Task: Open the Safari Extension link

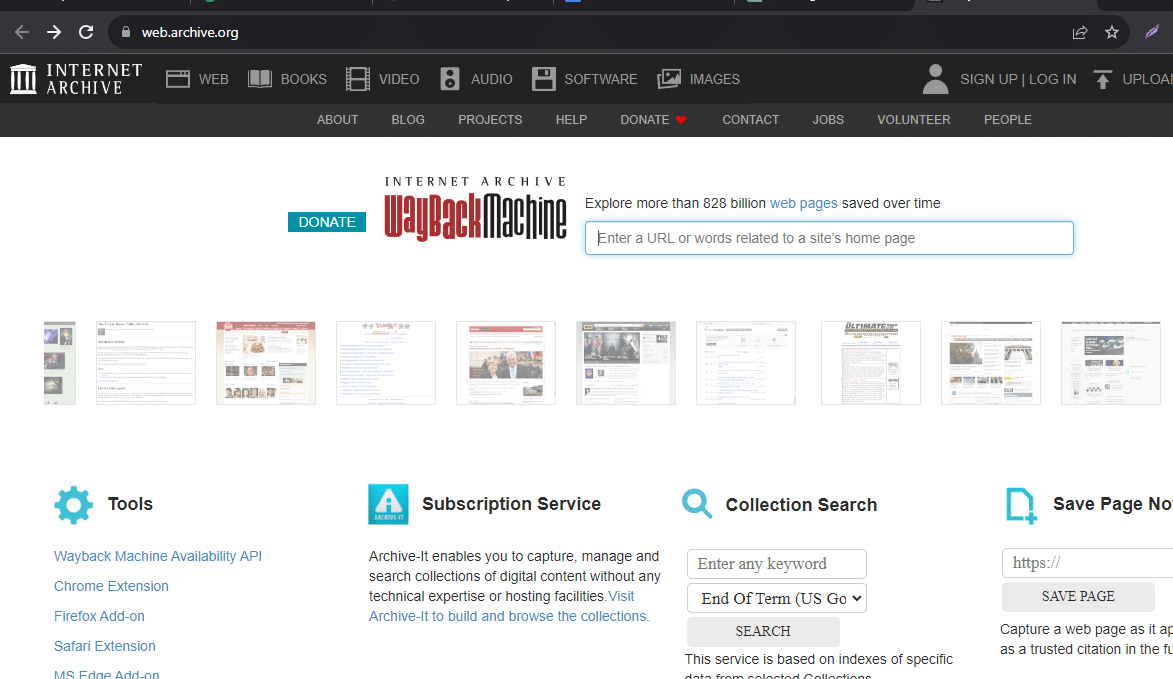Action: point(105,646)
